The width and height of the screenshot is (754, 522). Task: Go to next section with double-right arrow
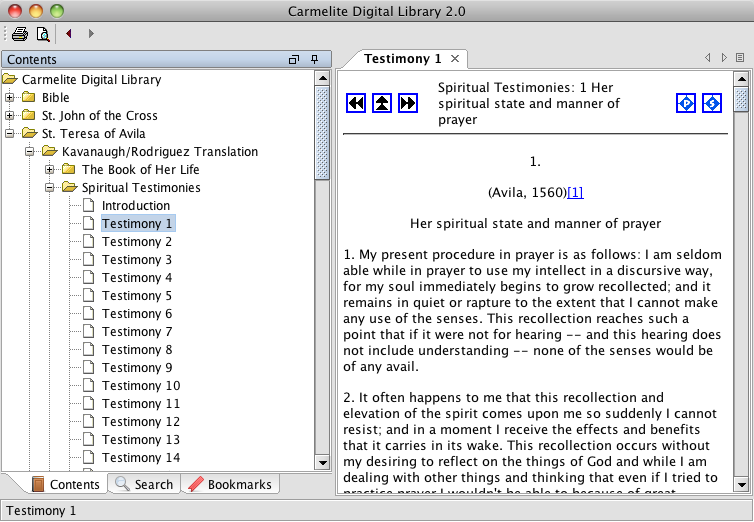pos(408,103)
